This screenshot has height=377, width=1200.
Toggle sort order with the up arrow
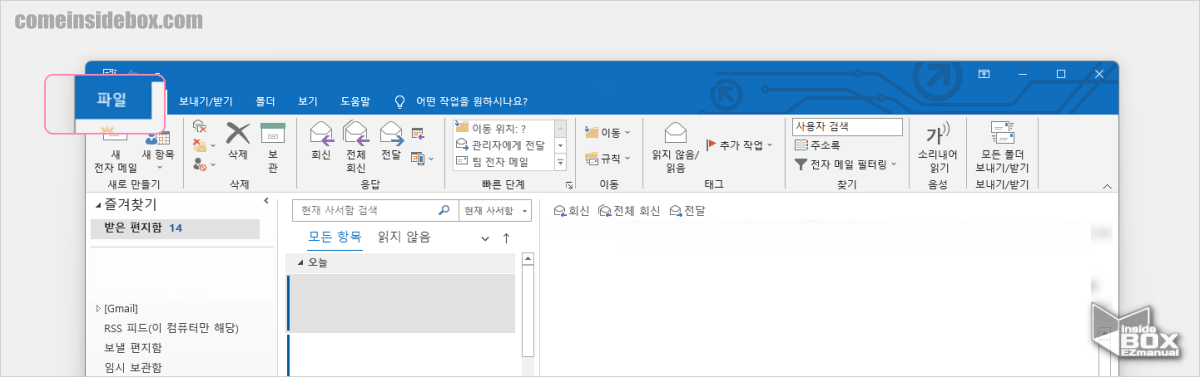pyautogui.click(x=506, y=238)
